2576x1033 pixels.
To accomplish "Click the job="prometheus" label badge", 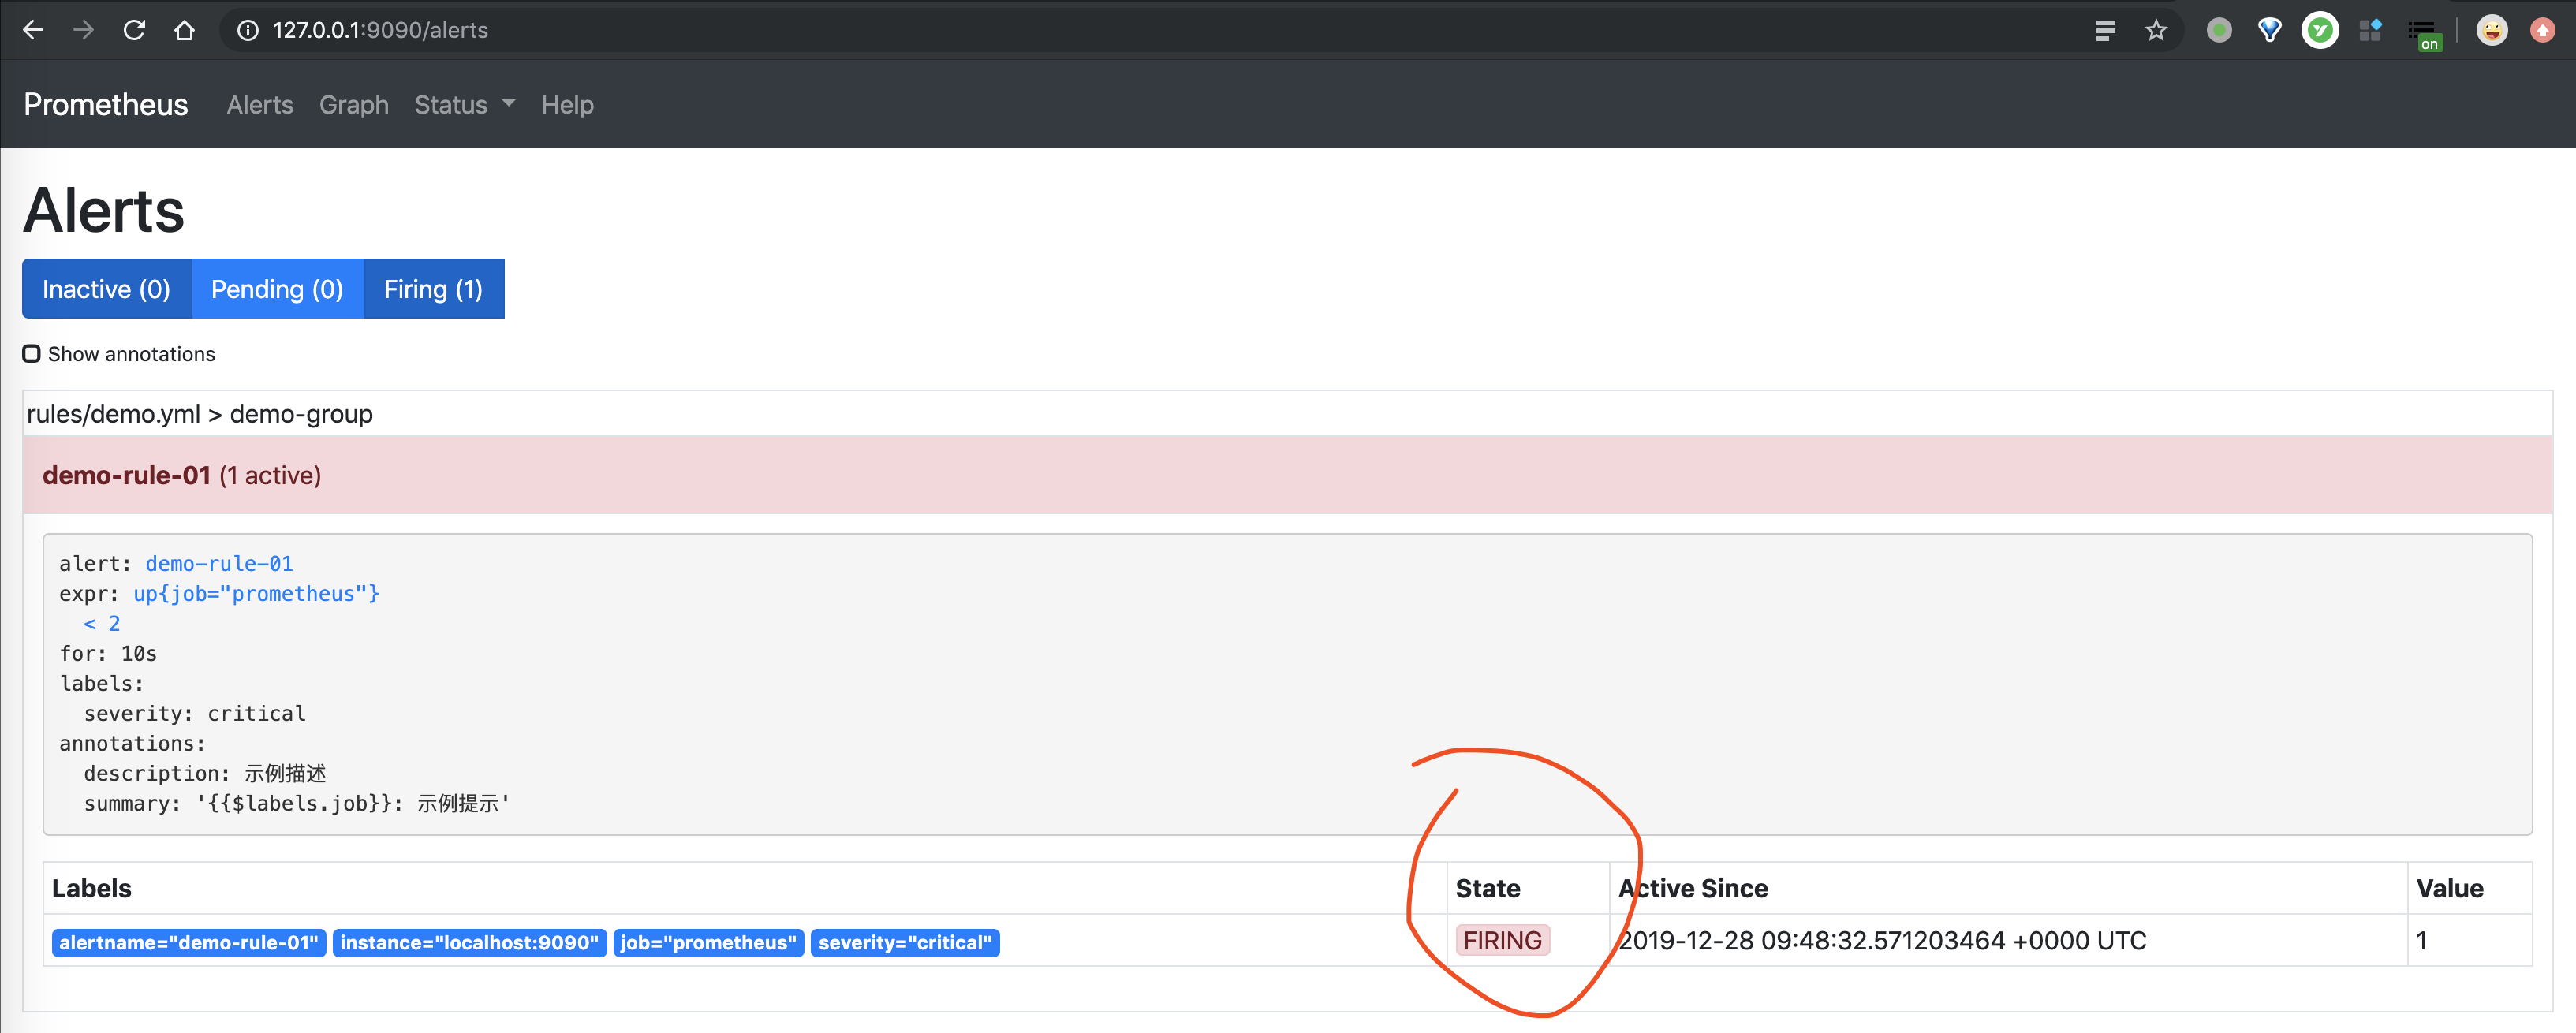I will click(708, 942).
